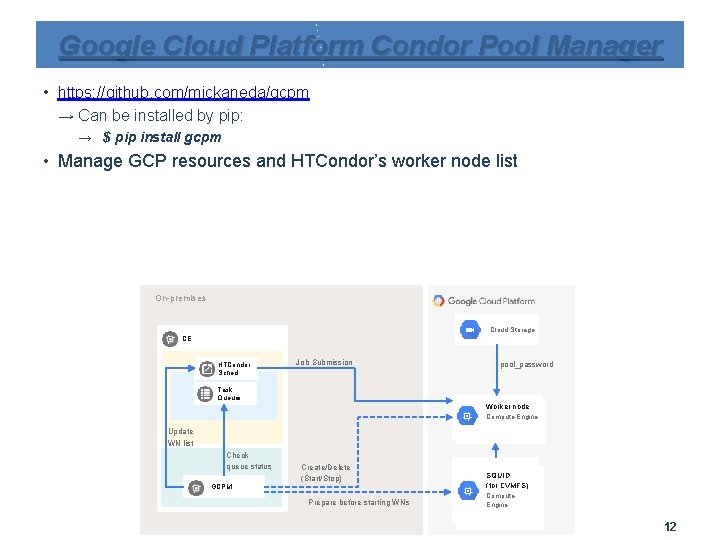
Task: Select the text '$ pip install gcpm'
Action: point(162,137)
